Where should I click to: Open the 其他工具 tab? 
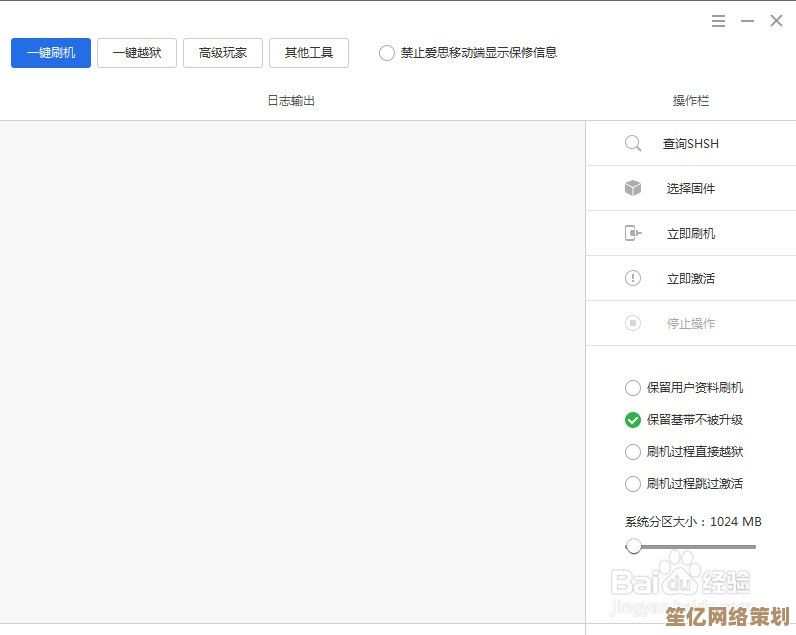pos(309,53)
